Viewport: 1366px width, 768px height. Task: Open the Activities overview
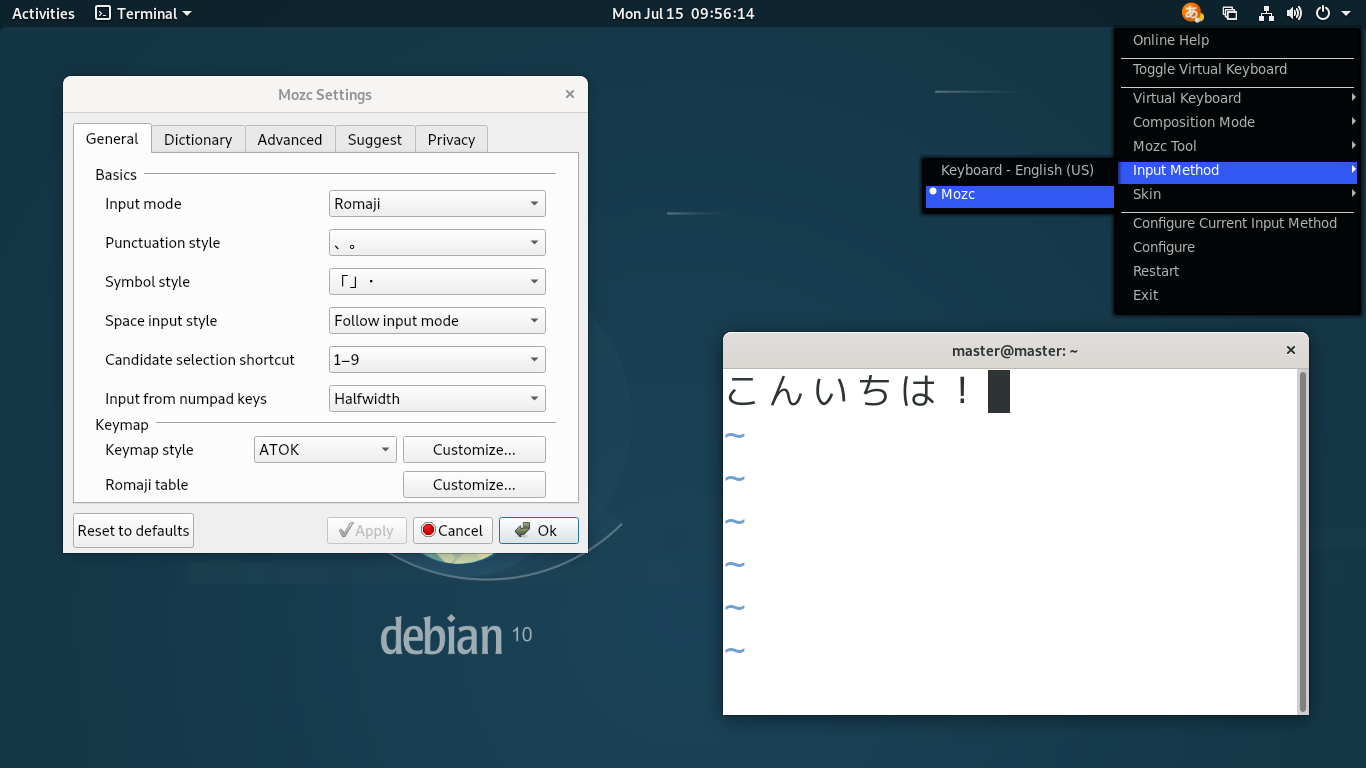(x=43, y=14)
